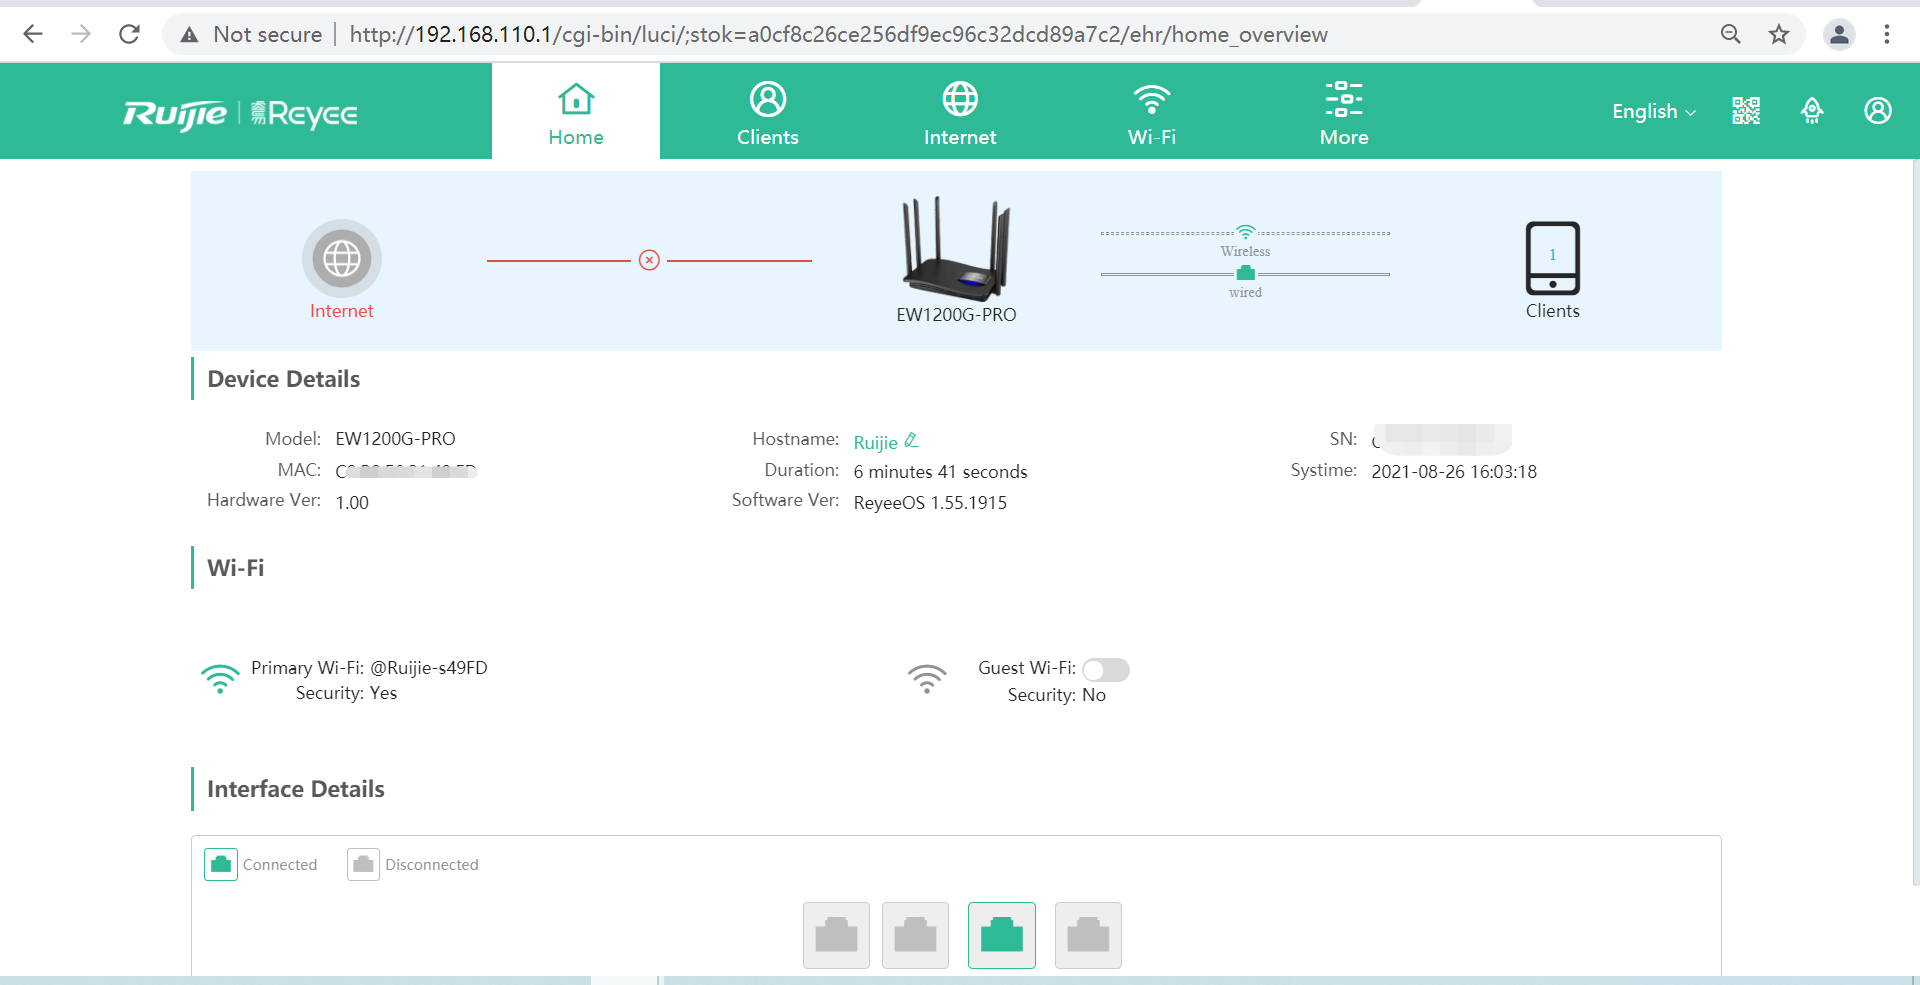Click the zoom magnifier icon in address bar
Screen dimensions: 1920x985
tap(1731, 34)
